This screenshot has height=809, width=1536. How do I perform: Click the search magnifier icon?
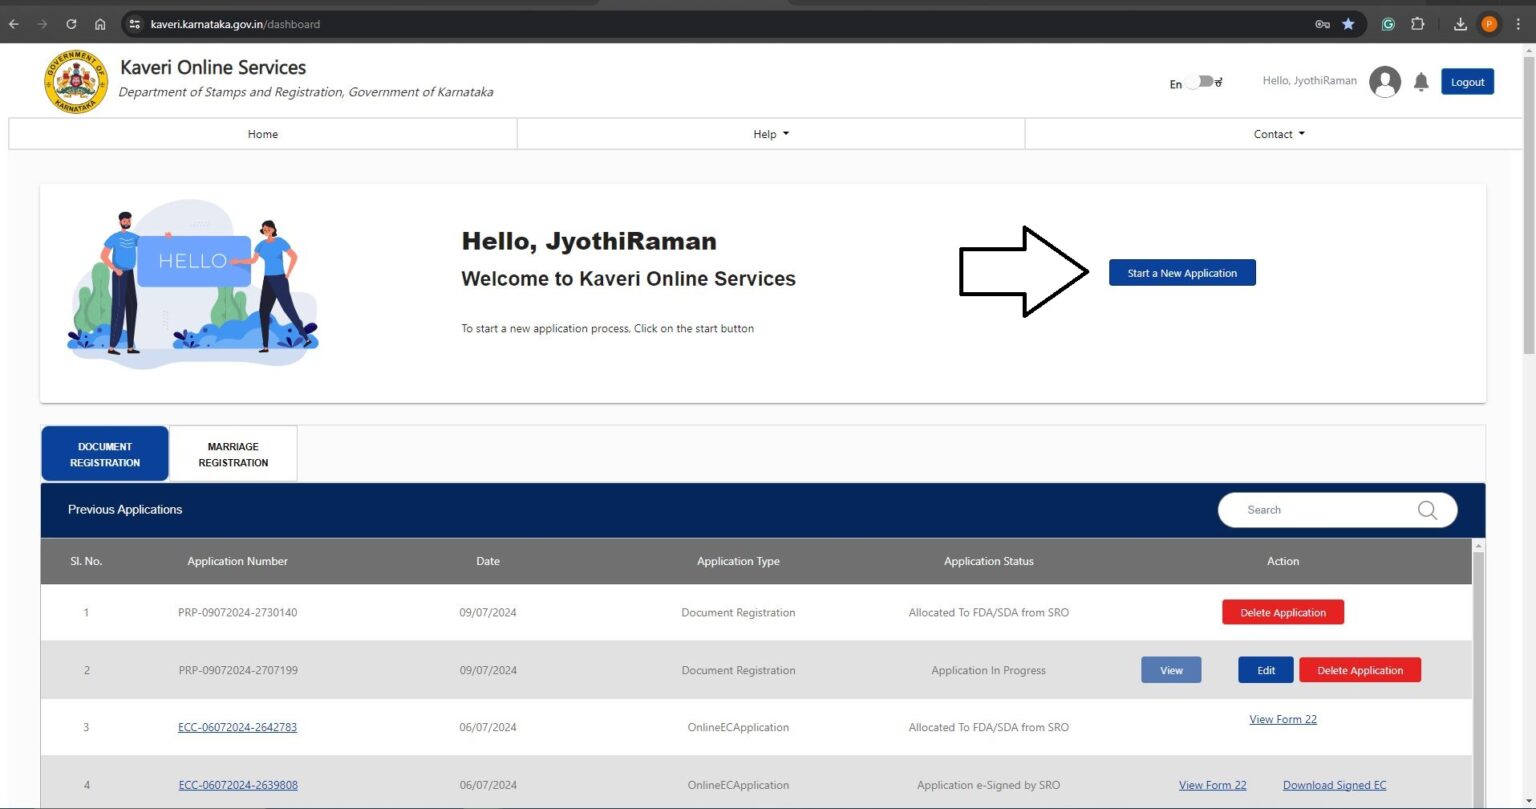point(1427,510)
